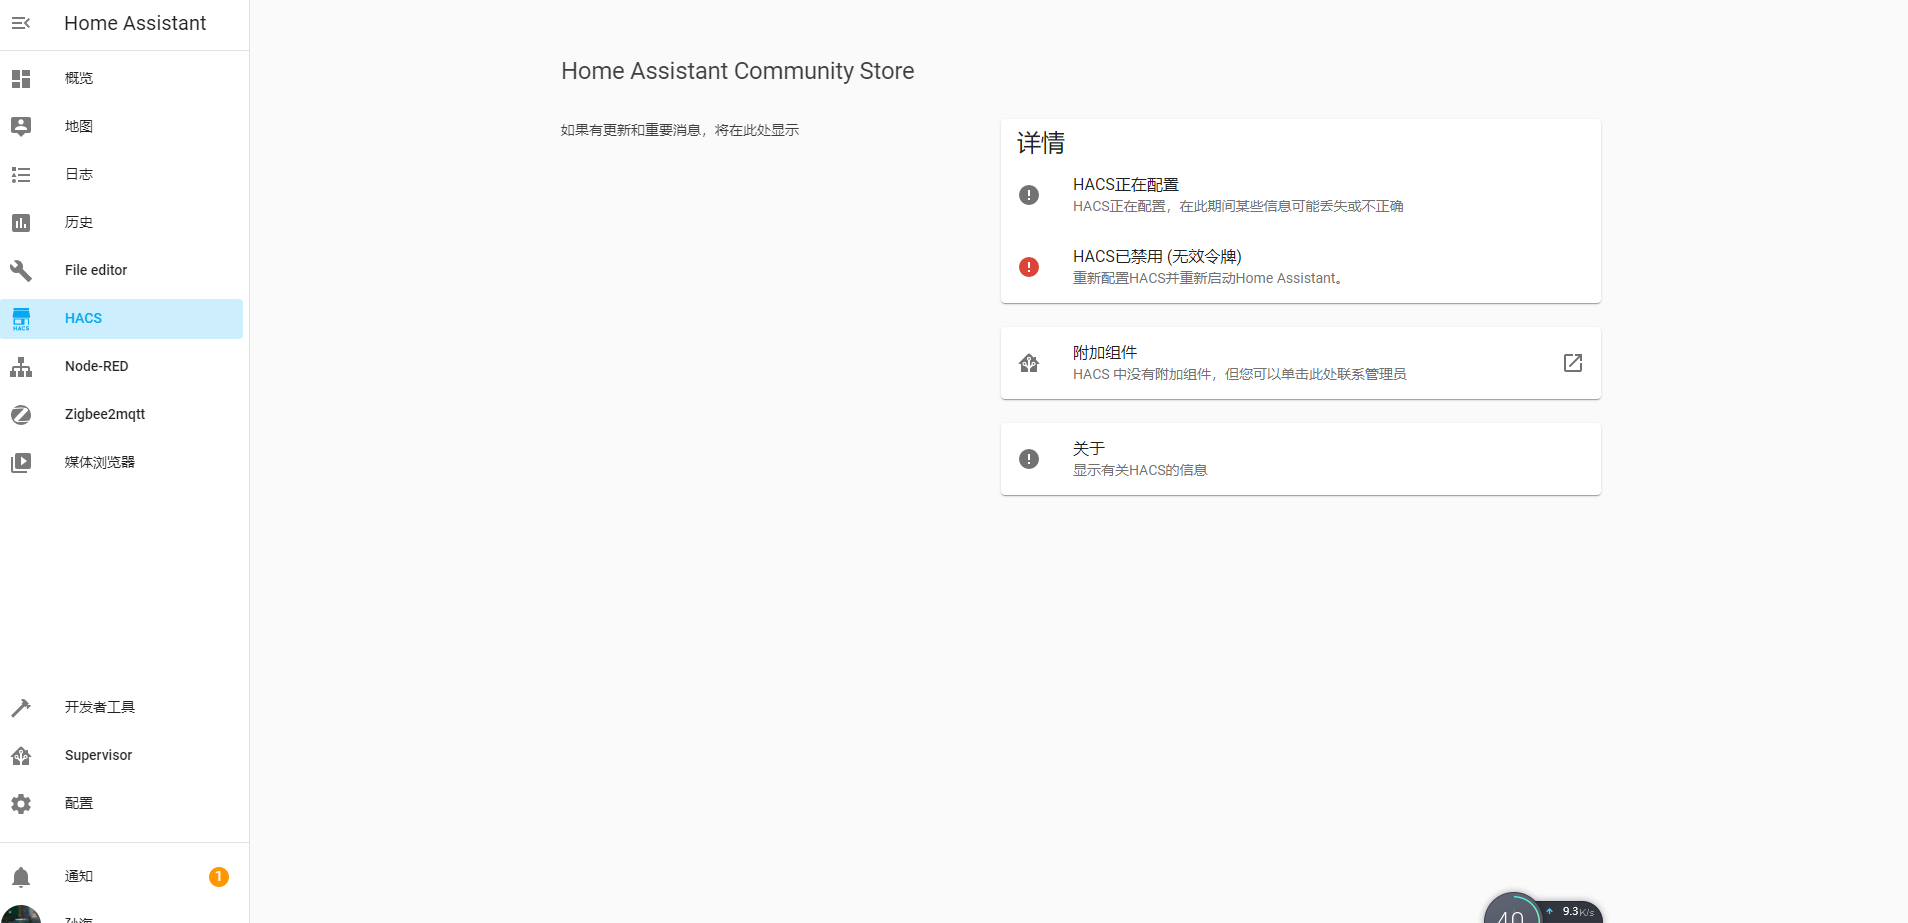Click the 概览 dashboard icon
1908x923 pixels.
(21, 78)
